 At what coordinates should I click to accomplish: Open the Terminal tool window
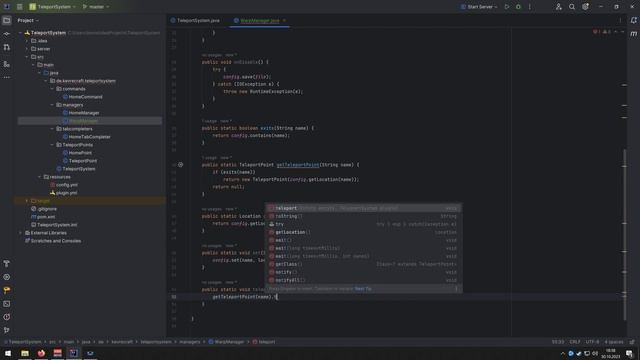7,304
